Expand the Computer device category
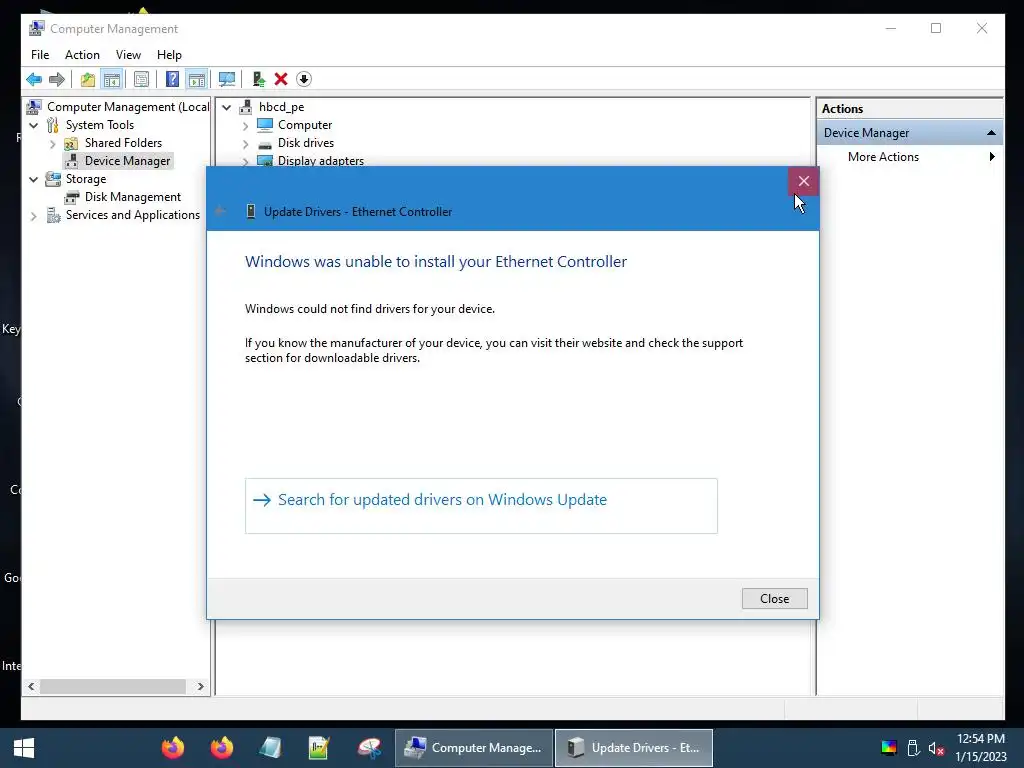The image size is (1024, 768). (246, 125)
